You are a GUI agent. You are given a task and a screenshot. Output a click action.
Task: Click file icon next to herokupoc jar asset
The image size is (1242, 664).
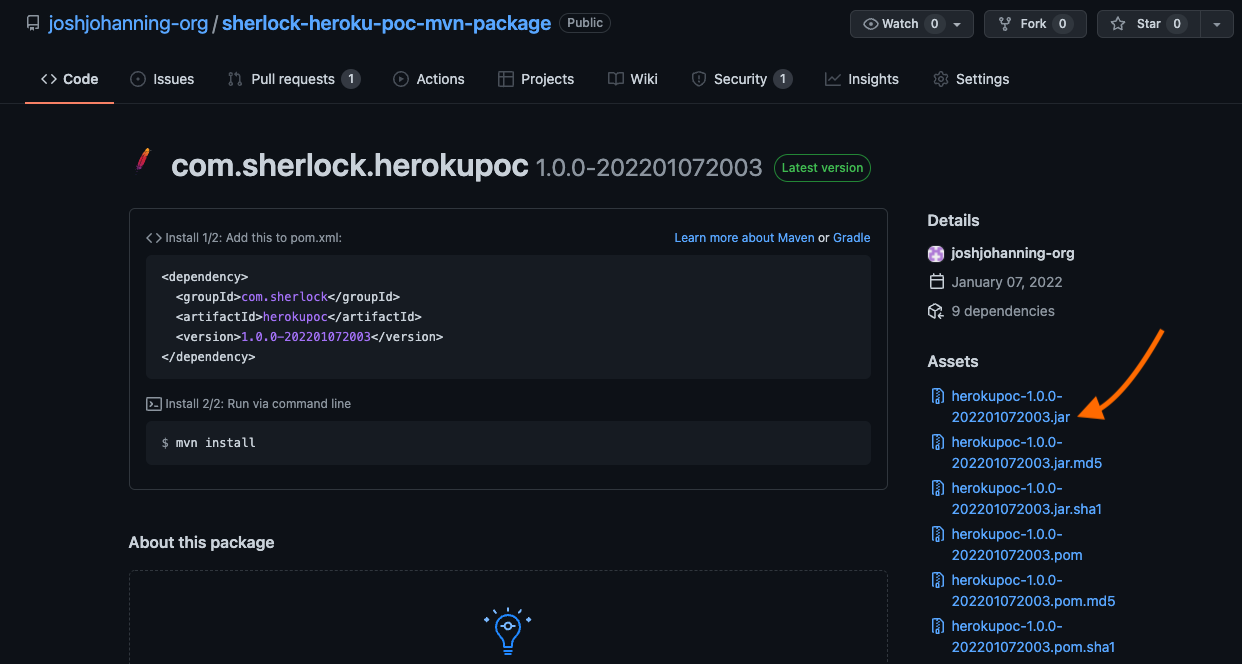coord(937,396)
